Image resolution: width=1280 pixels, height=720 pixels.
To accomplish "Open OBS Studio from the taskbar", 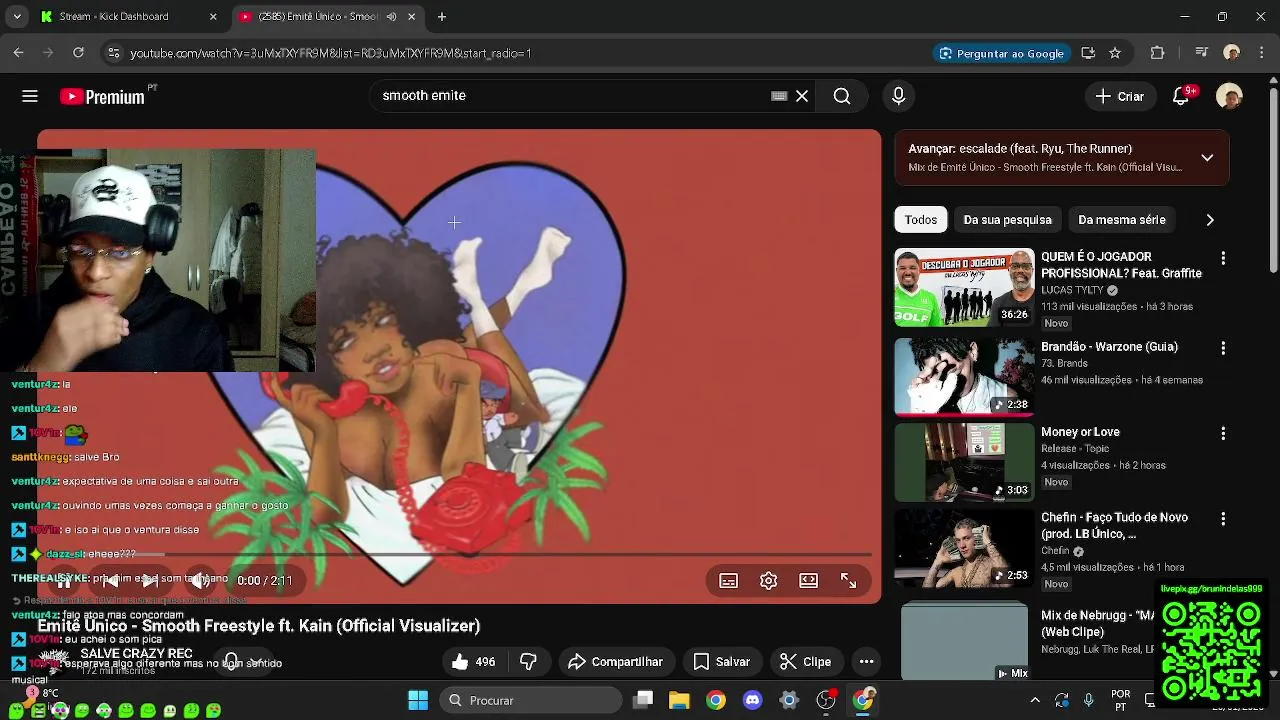I will pyautogui.click(x=826, y=700).
